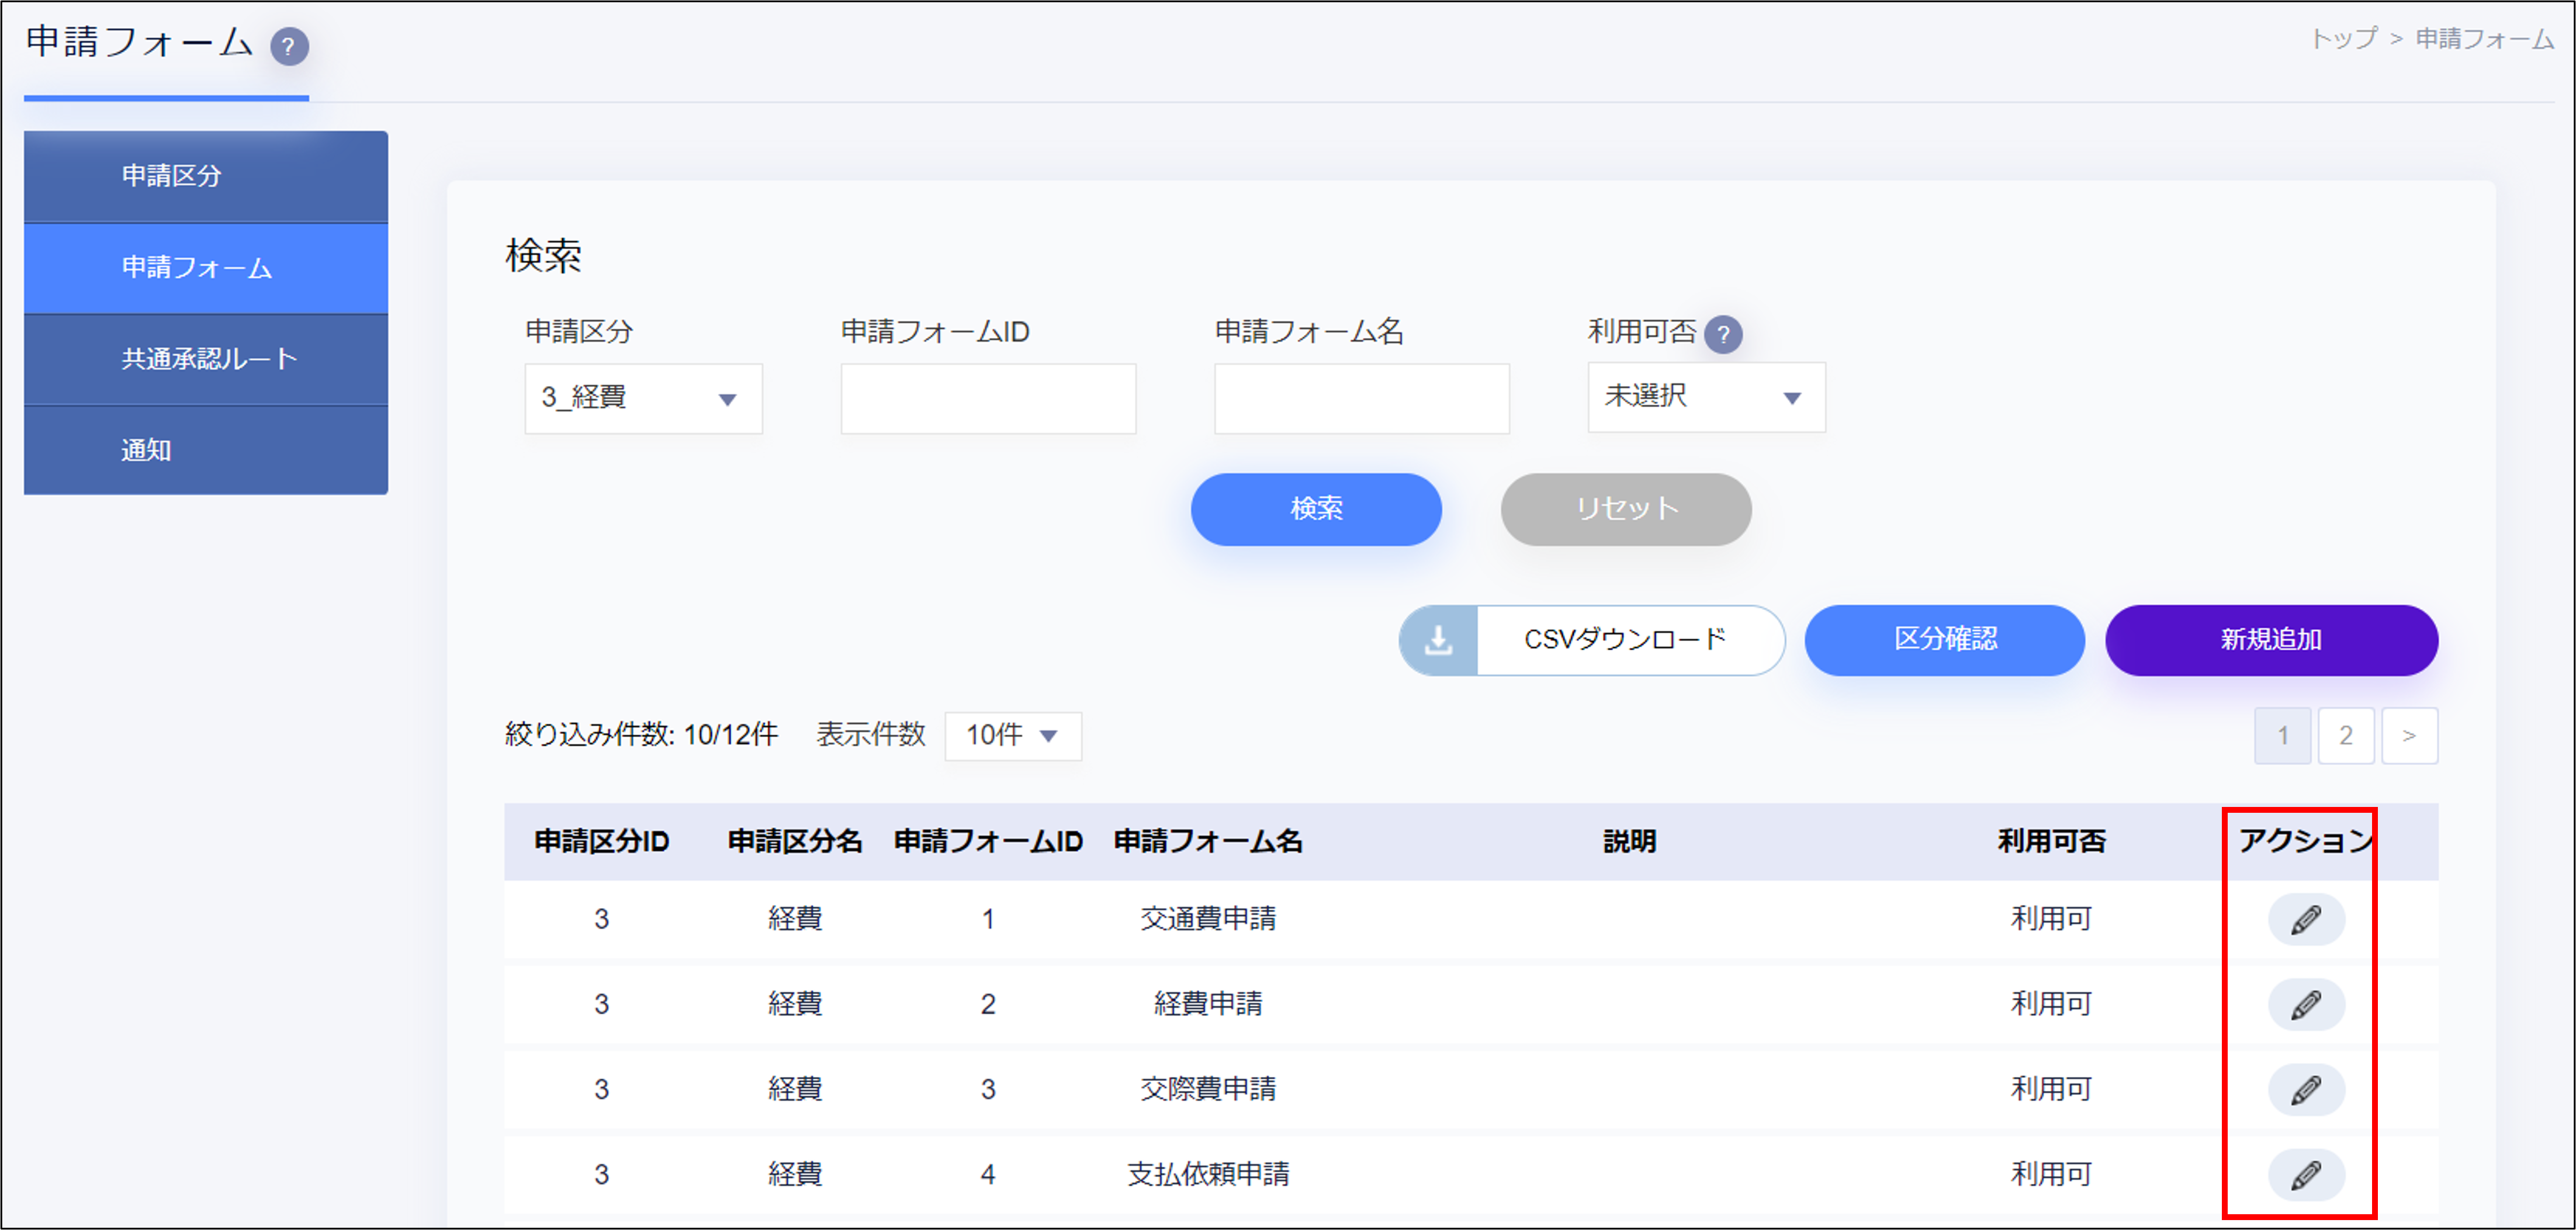Go to page 1 in pagination

click(x=2282, y=735)
